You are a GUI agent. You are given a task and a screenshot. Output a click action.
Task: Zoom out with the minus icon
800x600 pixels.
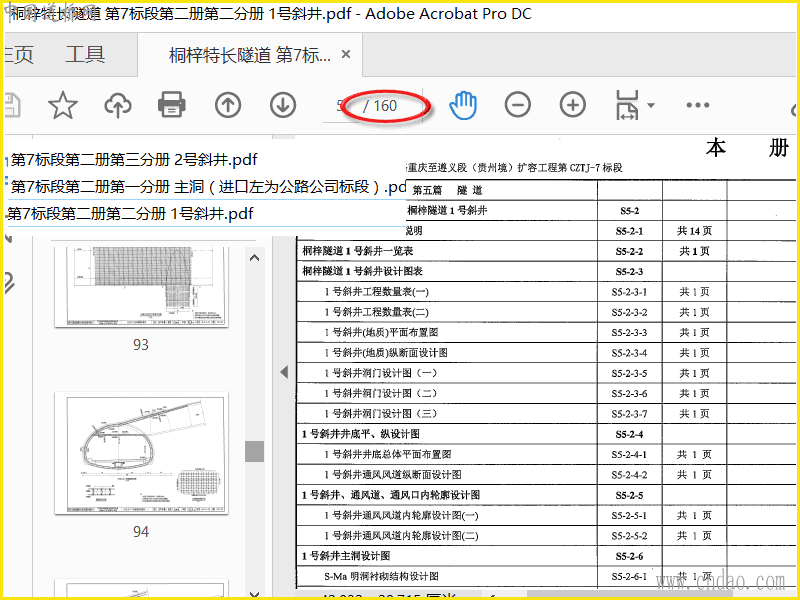518,105
